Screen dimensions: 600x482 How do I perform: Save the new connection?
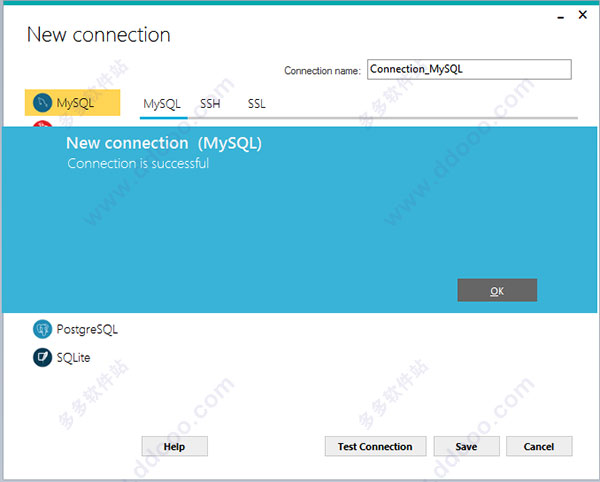pyautogui.click(x=466, y=446)
